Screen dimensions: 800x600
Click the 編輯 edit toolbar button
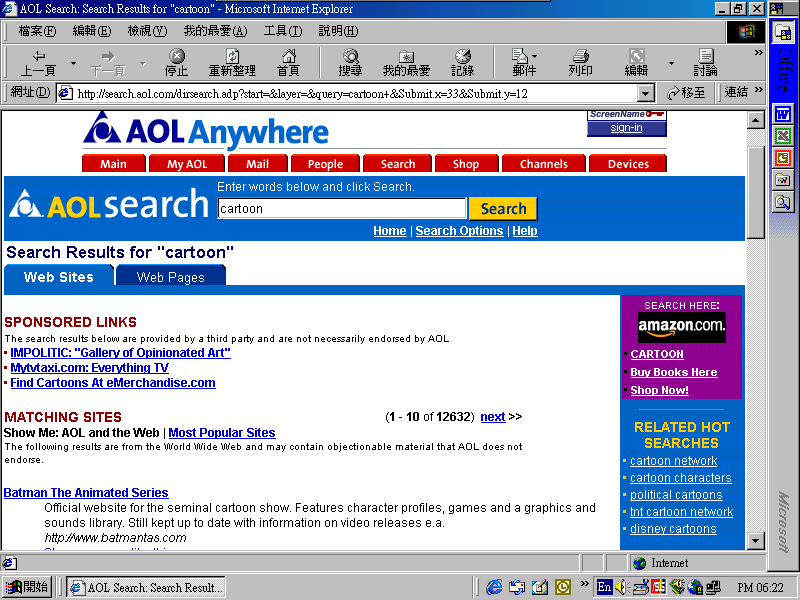(636, 63)
